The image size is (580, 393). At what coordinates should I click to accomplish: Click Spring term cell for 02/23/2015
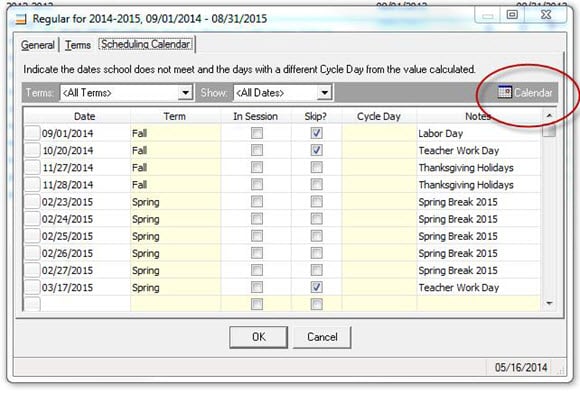(x=175, y=202)
